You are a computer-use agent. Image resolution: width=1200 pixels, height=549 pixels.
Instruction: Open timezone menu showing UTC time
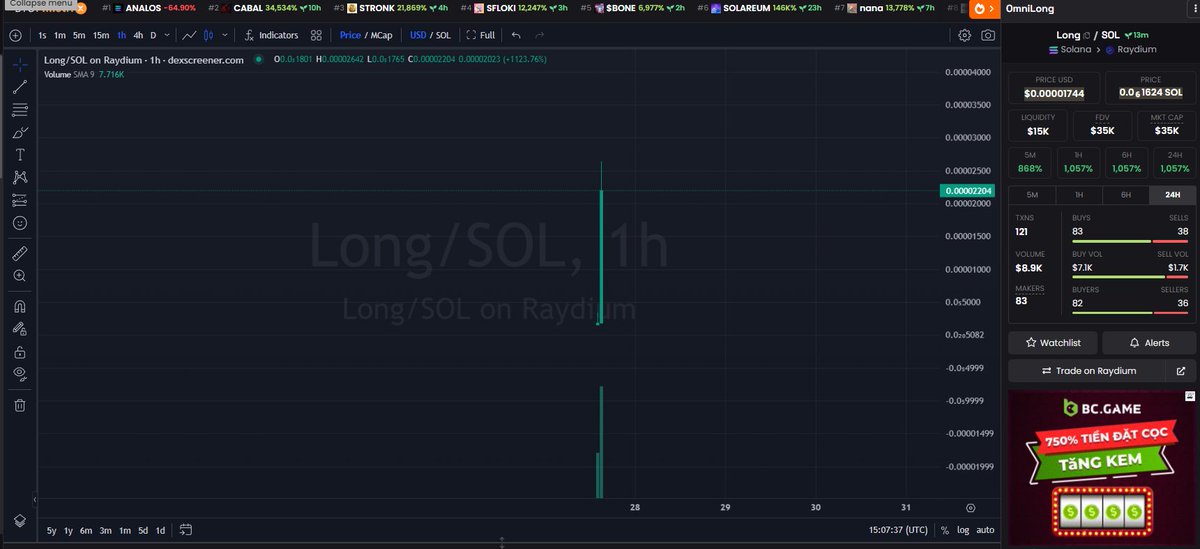click(x=900, y=530)
